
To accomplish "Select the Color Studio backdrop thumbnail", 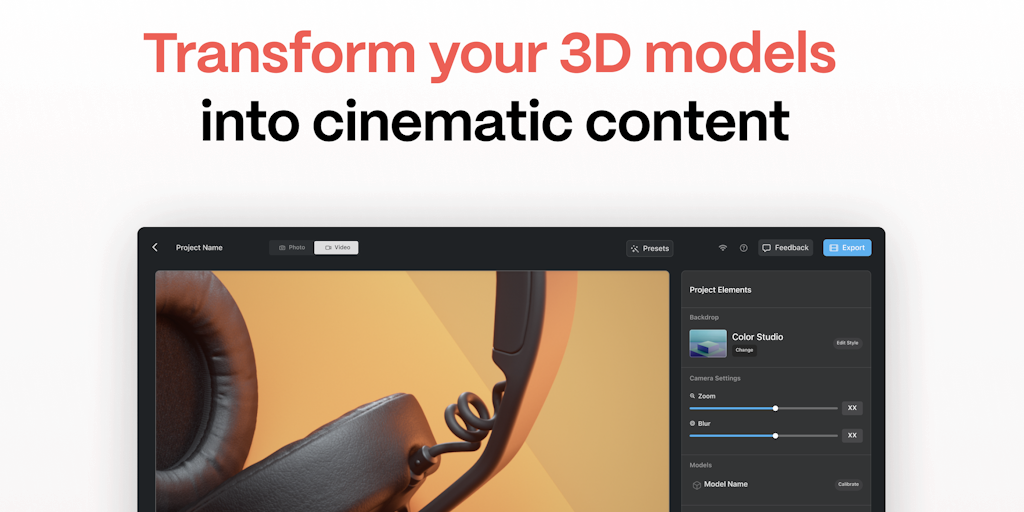I will (x=708, y=343).
